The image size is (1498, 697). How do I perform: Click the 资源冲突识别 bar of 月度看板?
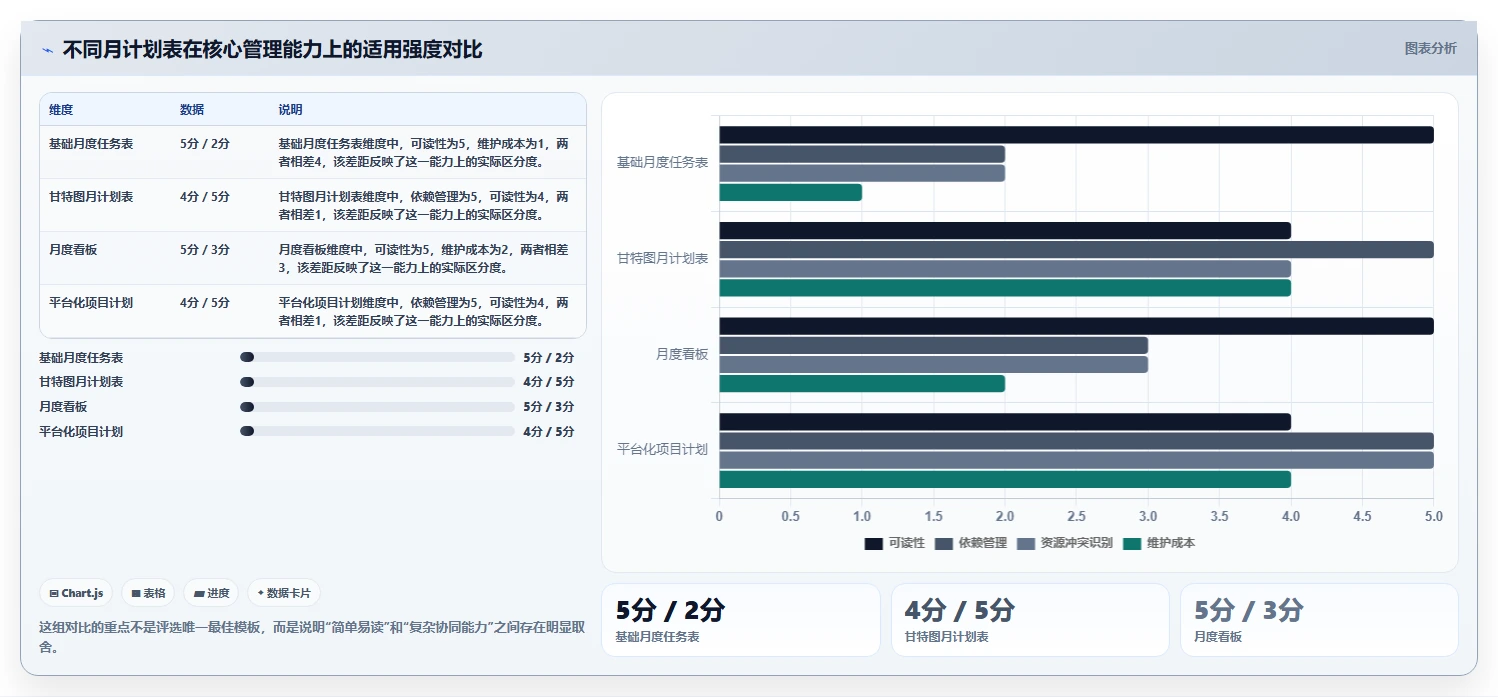(x=933, y=364)
